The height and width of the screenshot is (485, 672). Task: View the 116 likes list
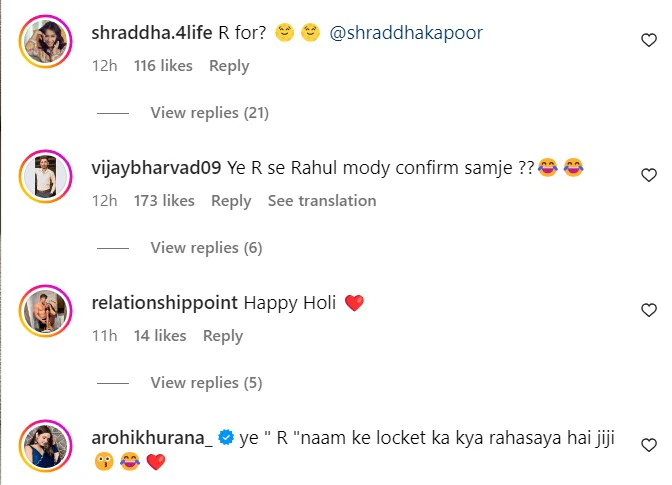(x=162, y=66)
